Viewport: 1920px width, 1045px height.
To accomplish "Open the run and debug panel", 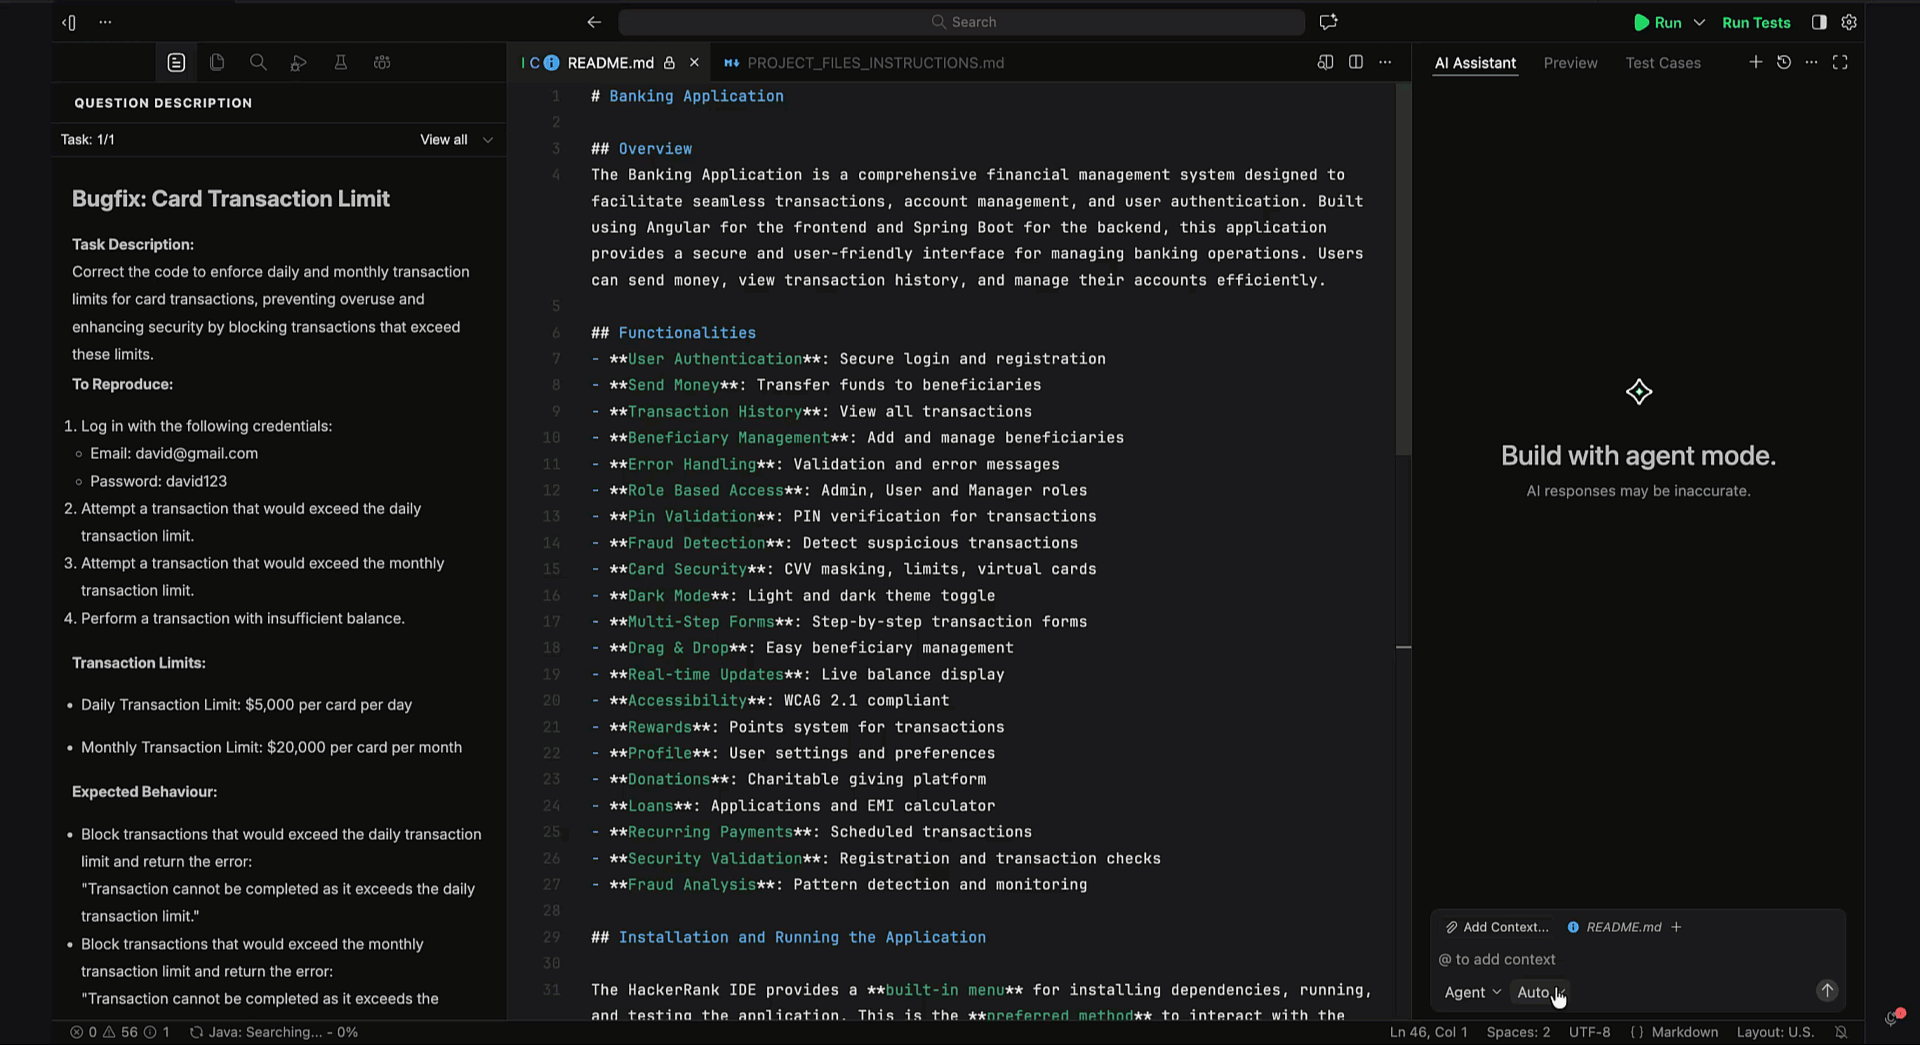I will pyautogui.click(x=299, y=62).
